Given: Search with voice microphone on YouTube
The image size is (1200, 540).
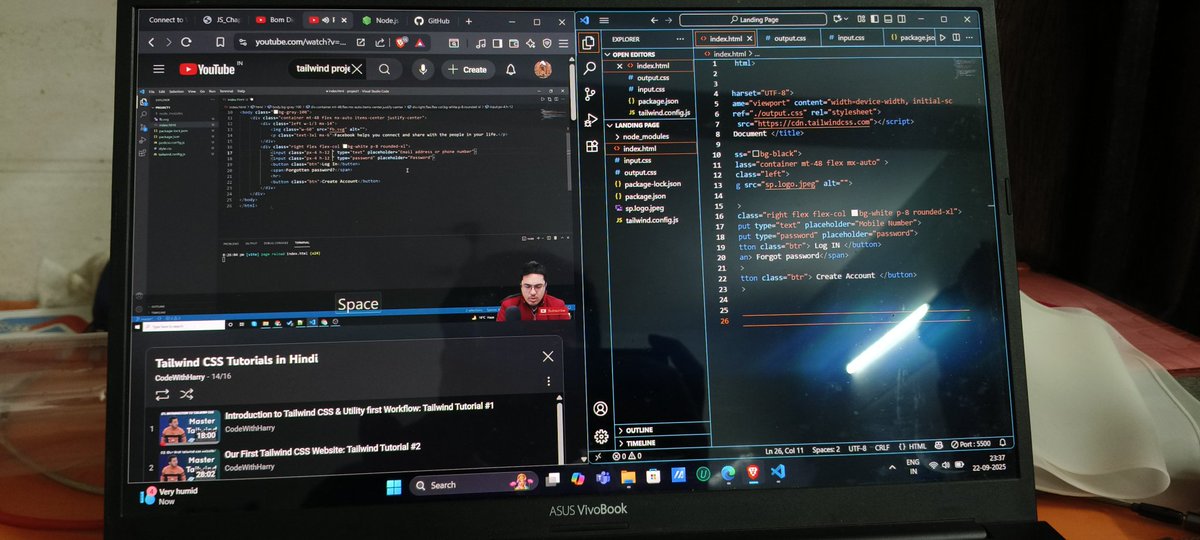Looking at the screenshot, I should (423, 69).
